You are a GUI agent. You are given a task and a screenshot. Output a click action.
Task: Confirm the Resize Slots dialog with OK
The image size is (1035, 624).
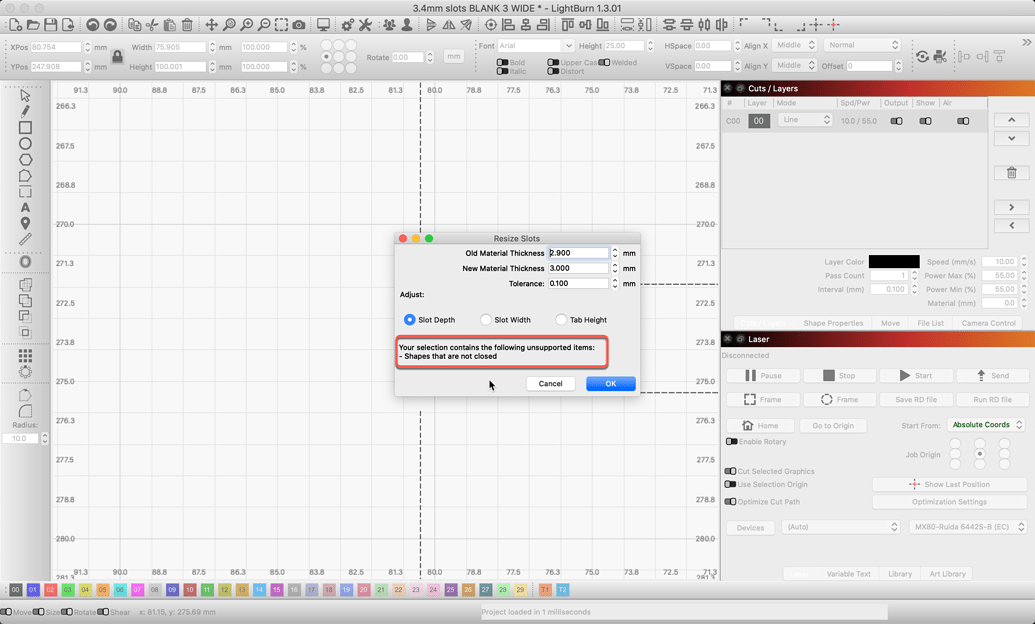[610, 383]
